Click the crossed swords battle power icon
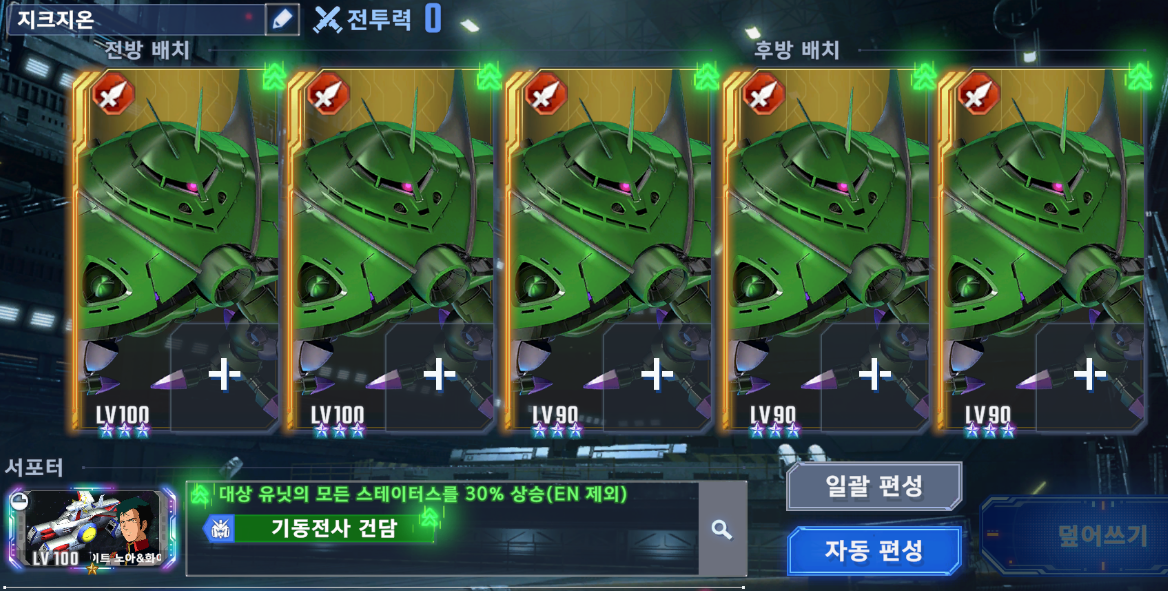Screen dimensions: 1168x591 (x=327, y=19)
